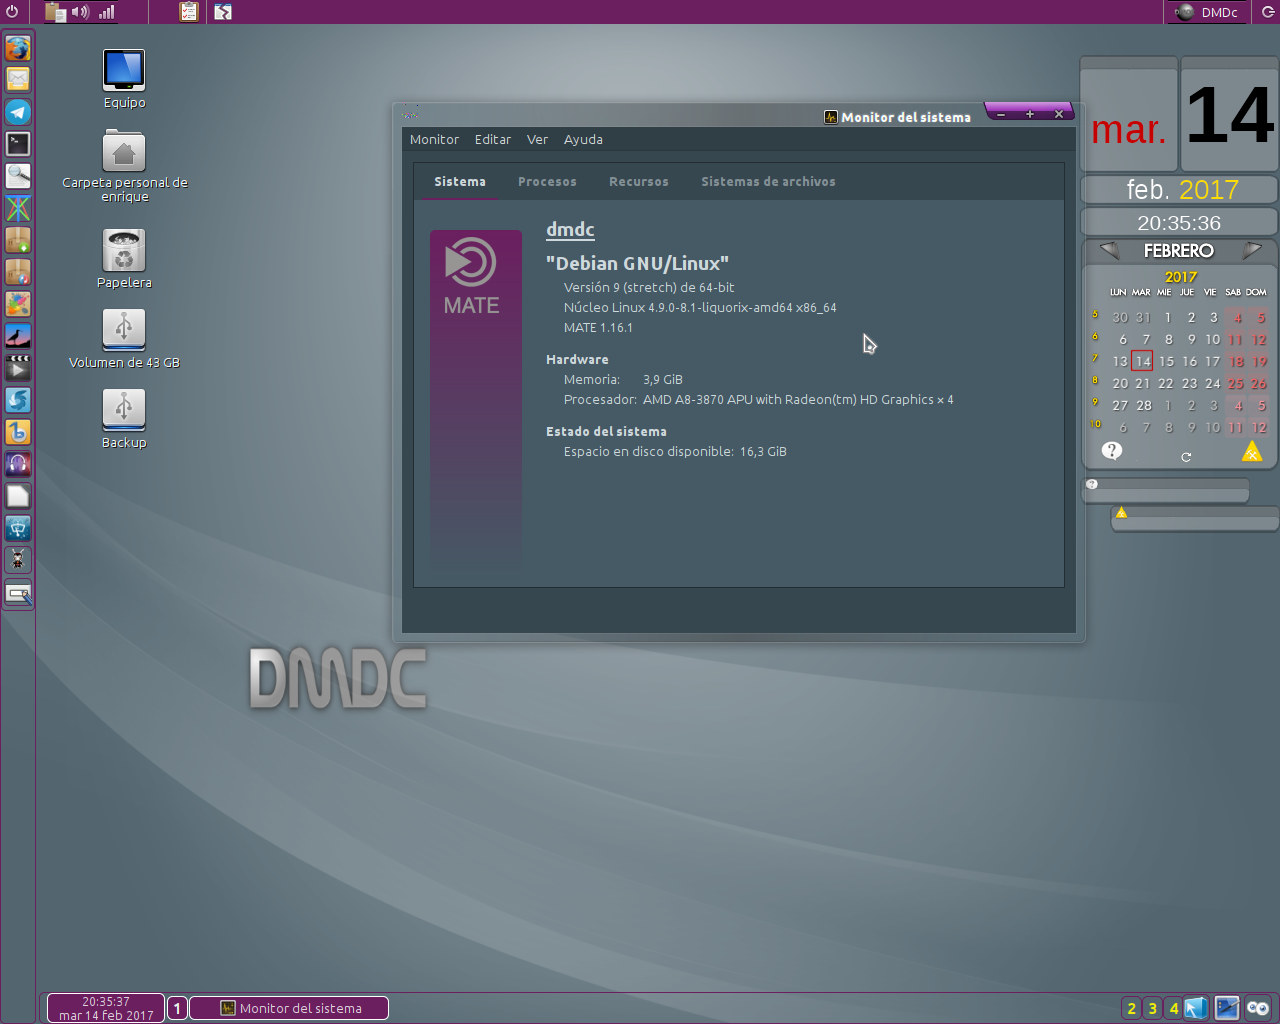1280x1024 pixels.
Task: Launch the clapperboard video player dock icon
Action: (x=18, y=367)
